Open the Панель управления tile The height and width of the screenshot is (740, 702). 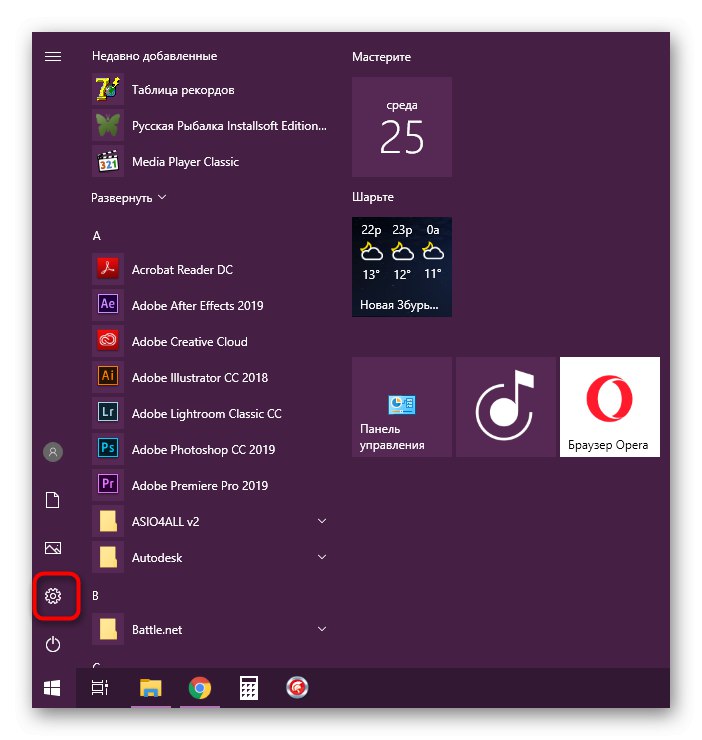click(x=402, y=407)
